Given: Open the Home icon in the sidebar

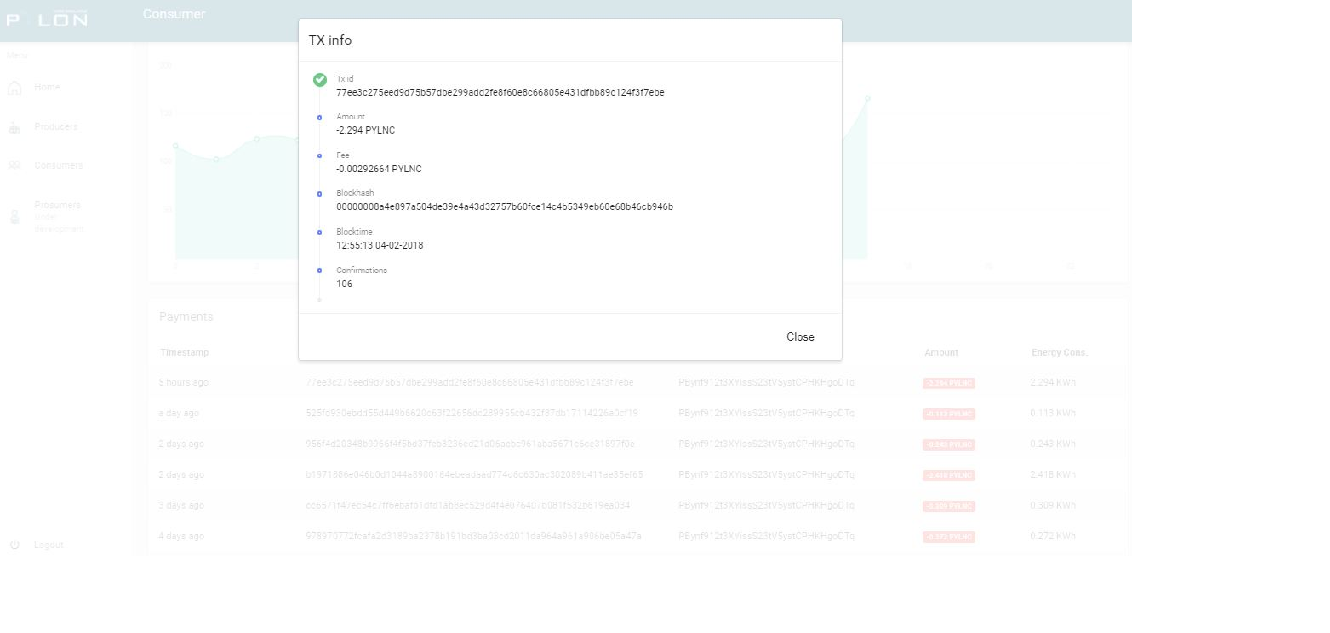Looking at the screenshot, I should click(15, 88).
